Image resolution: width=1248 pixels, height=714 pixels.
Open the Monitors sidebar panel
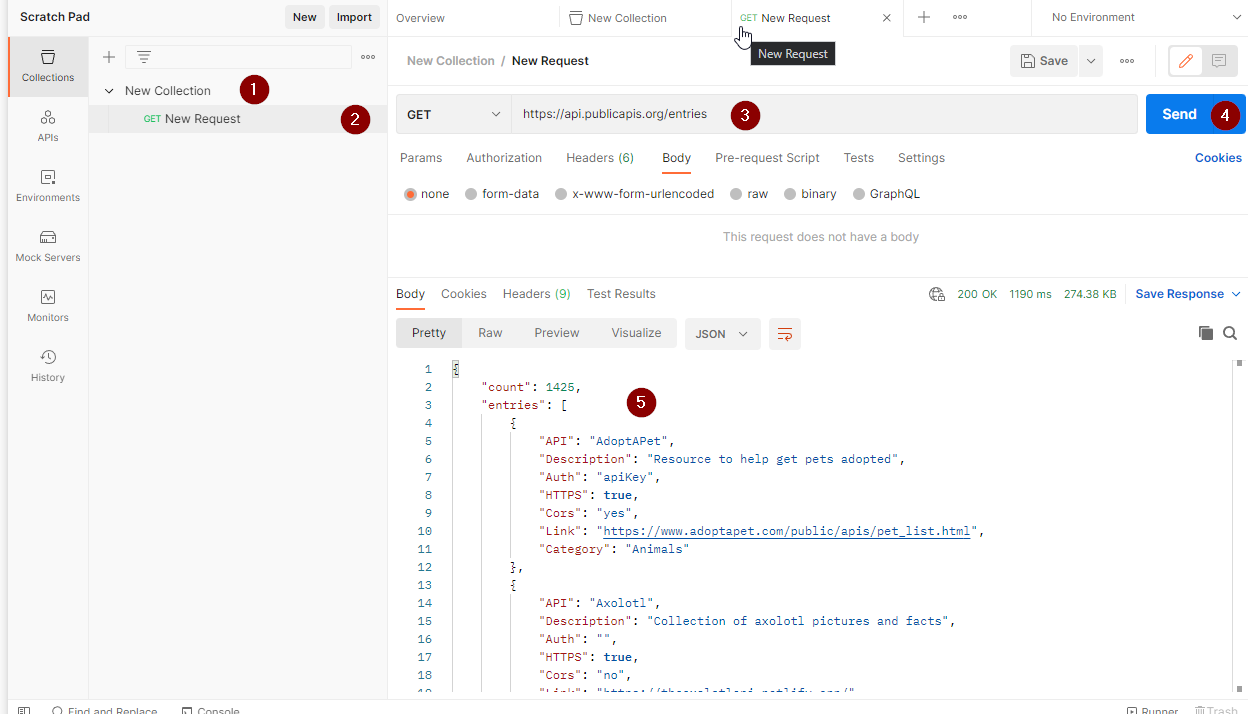(x=48, y=306)
